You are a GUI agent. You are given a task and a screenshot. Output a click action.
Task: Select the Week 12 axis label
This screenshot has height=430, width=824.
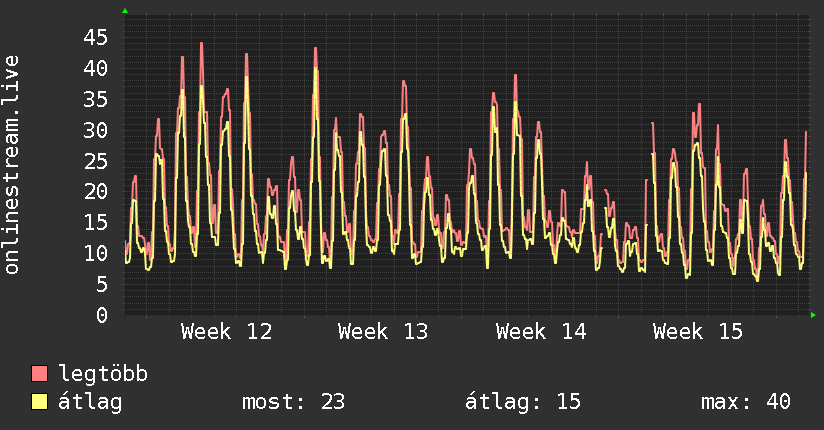click(226, 332)
